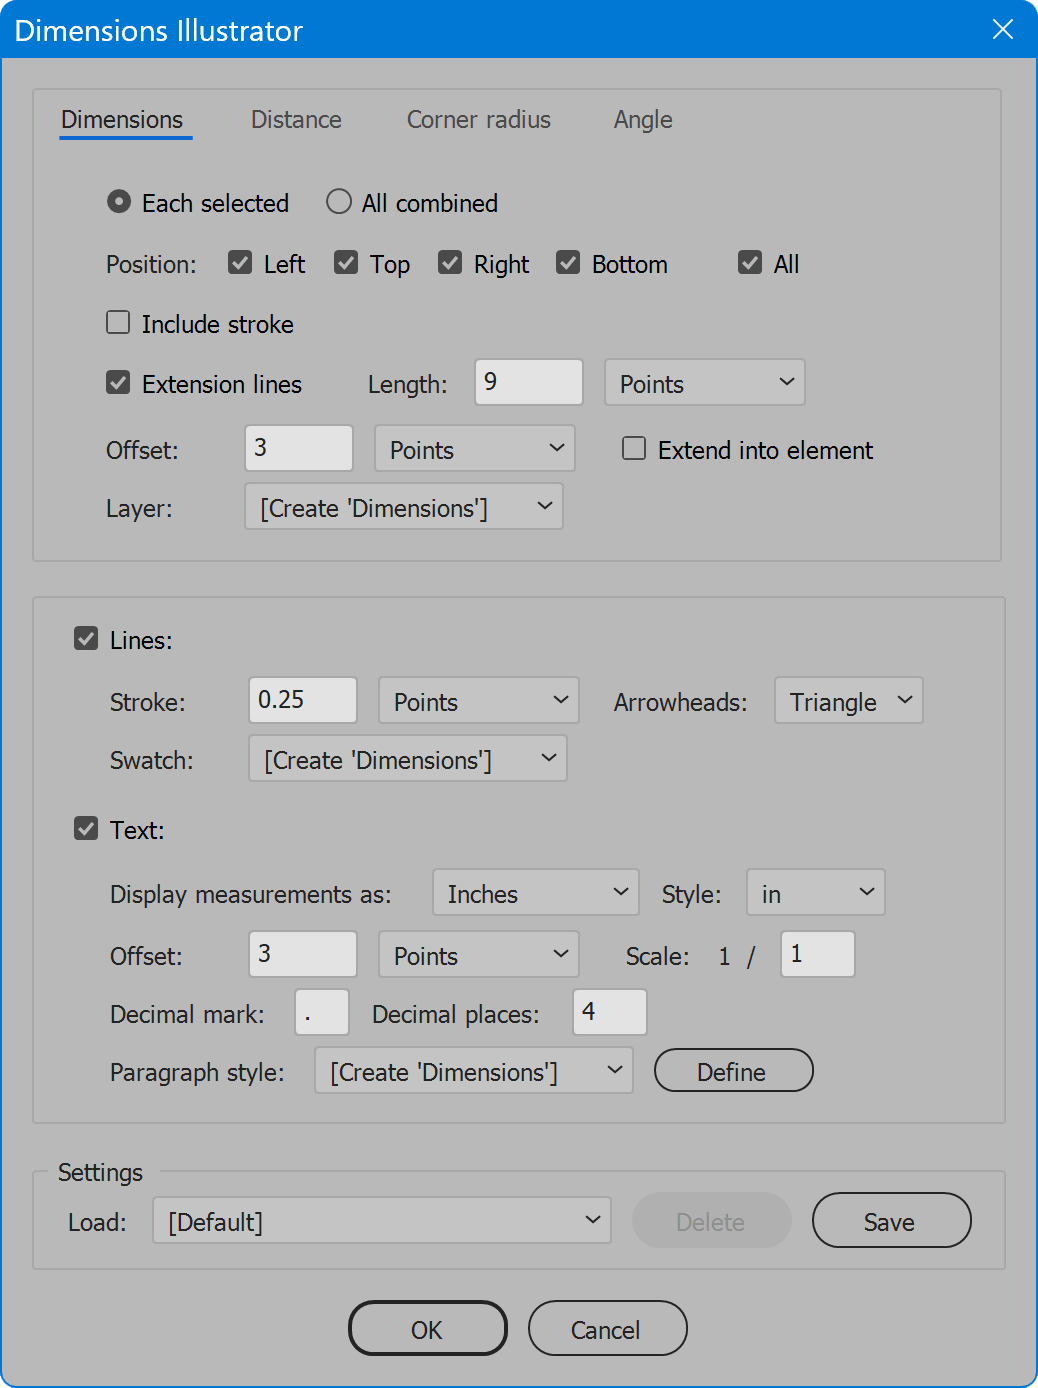1038x1388 pixels.
Task: Open the extension line Length units dropdown
Action: coord(704,382)
